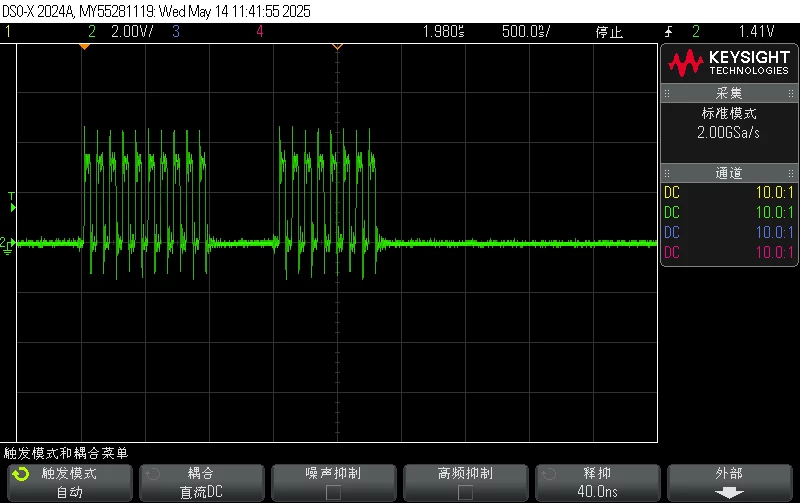Open the 耦合 直流DC coupling selector
This screenshot has height=503, width=800.
tap(202, 483)
